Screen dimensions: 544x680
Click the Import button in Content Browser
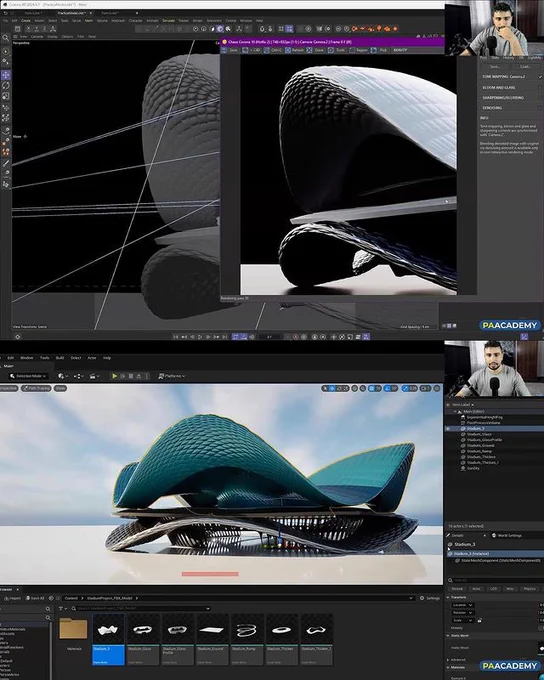[x=12, y=598]
